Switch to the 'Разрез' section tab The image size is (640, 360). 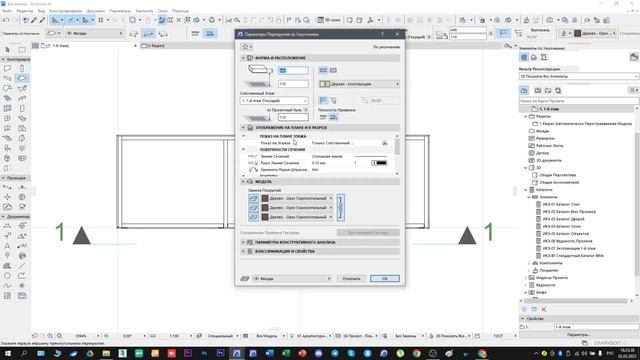(x=155, y=46)
